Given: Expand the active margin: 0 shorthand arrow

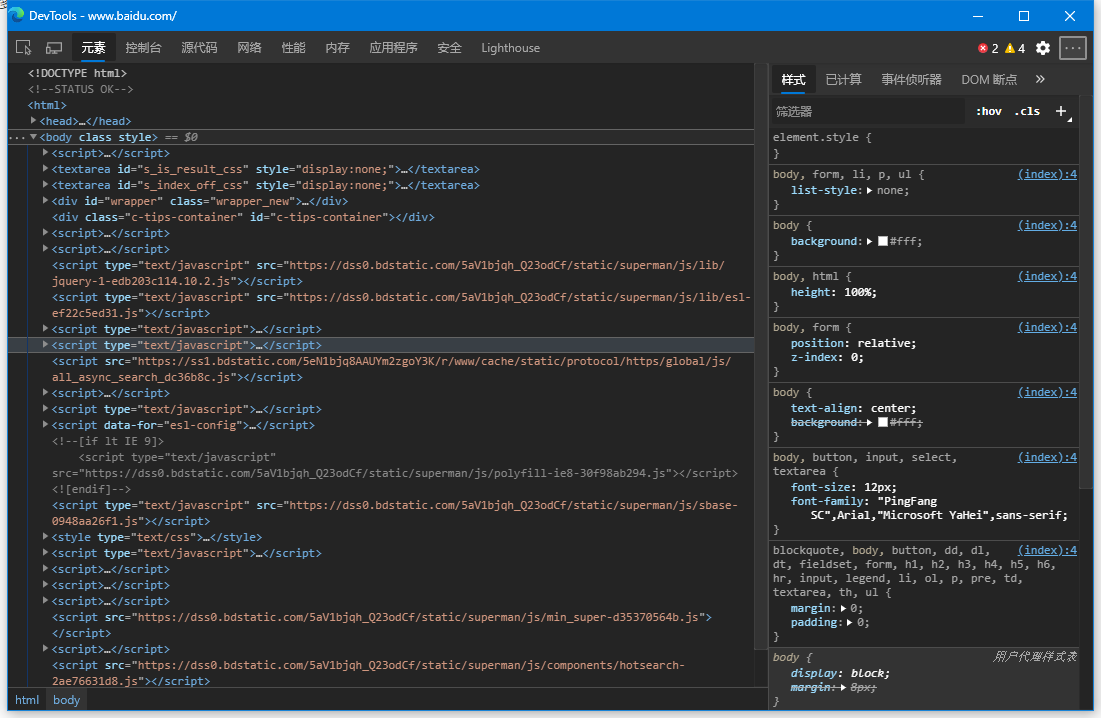Looking at the screenshot, I should click(x=843, y=609).
